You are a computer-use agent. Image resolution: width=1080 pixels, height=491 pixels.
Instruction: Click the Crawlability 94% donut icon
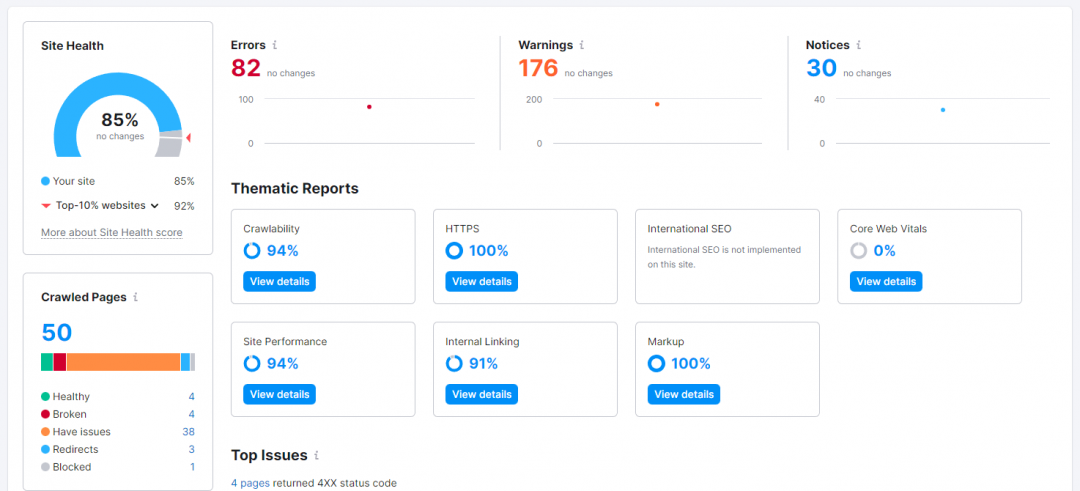click(252, 251)
